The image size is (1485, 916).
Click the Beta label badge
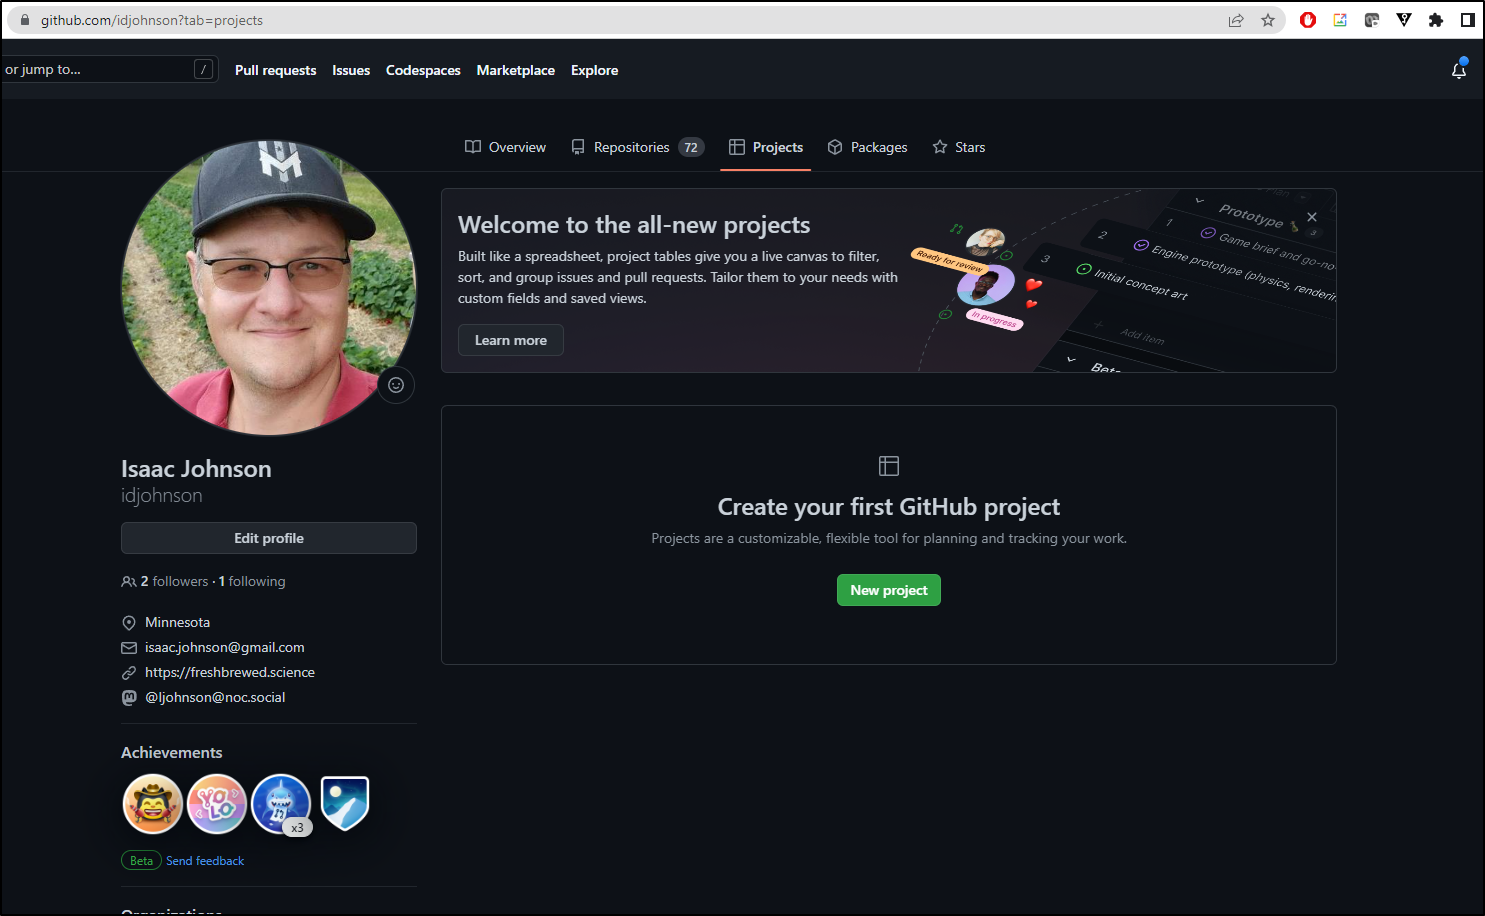141,861
